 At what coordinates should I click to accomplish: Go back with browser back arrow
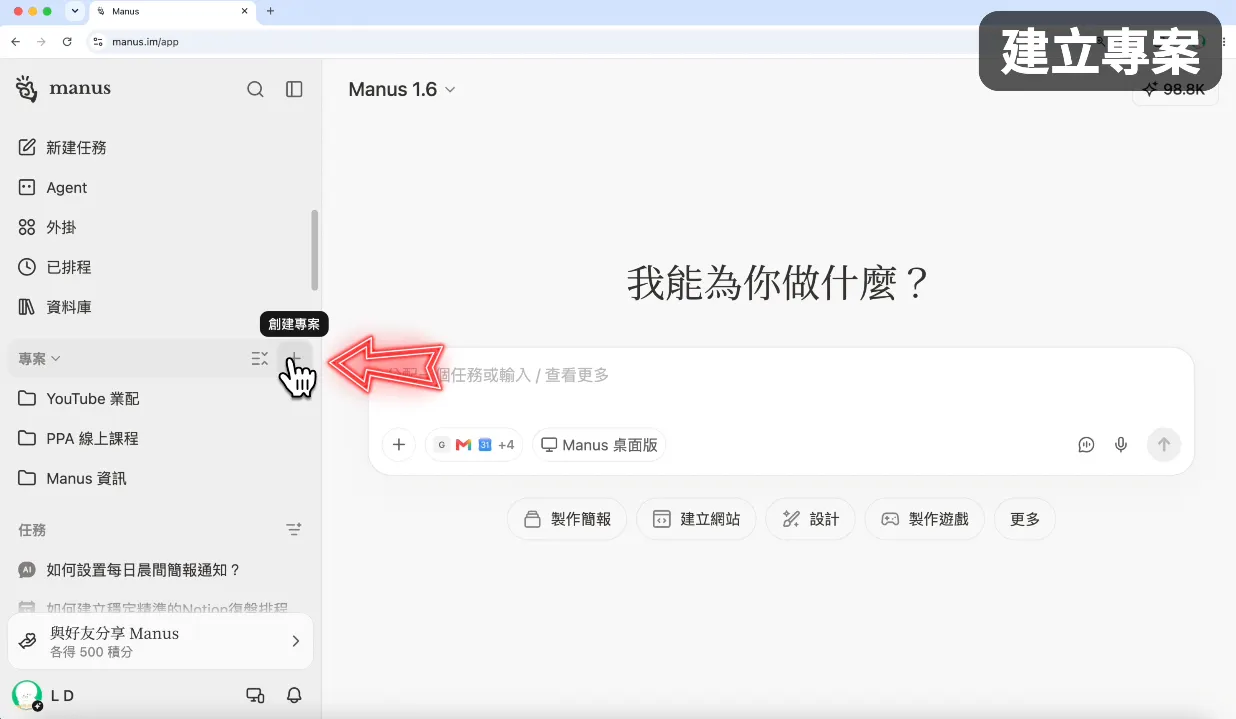coord(15,42)
